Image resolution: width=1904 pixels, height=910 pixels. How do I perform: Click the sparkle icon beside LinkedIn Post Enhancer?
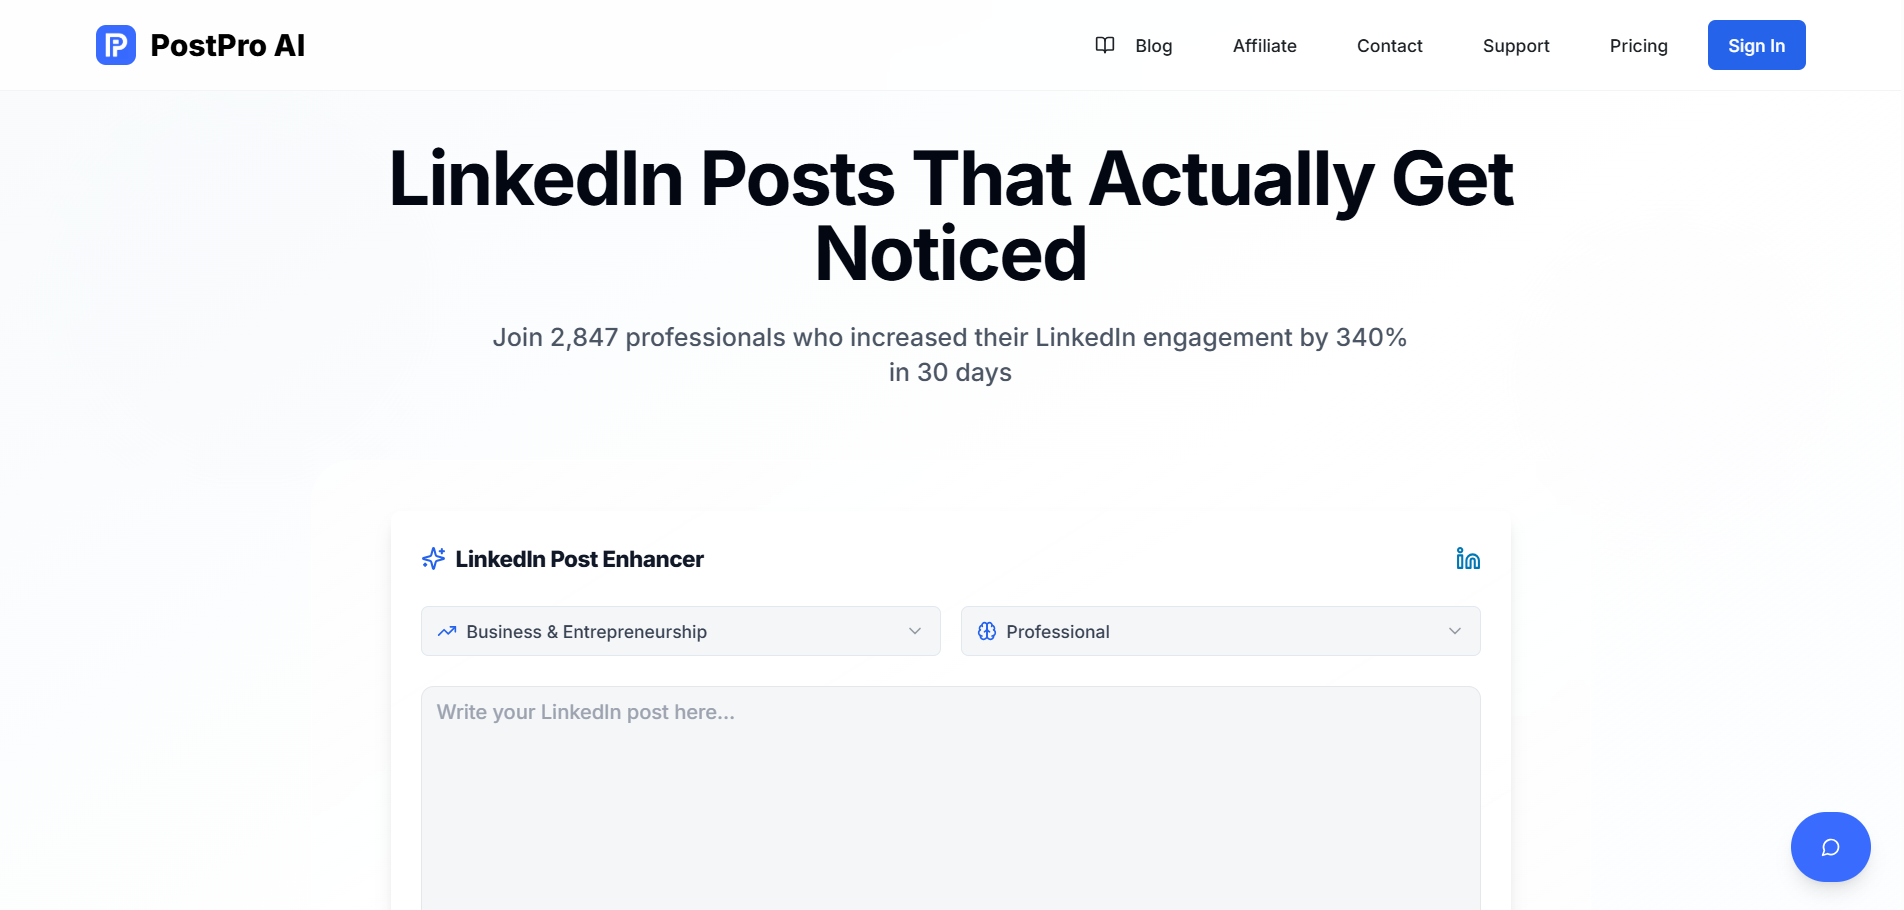pos(434,559)
